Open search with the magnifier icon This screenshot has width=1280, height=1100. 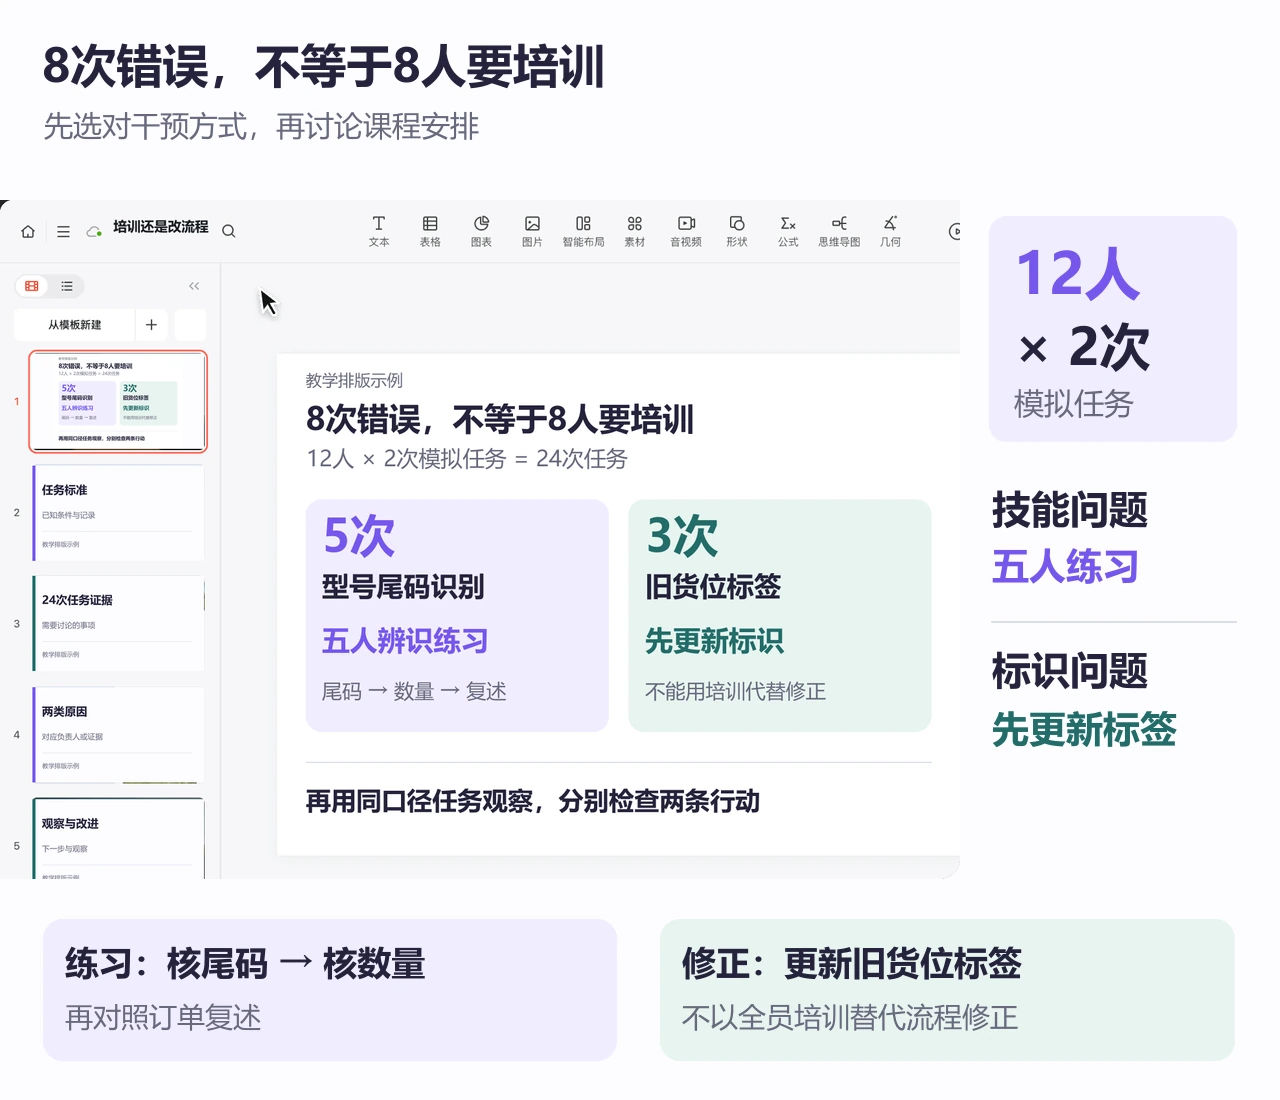point(228,231)
